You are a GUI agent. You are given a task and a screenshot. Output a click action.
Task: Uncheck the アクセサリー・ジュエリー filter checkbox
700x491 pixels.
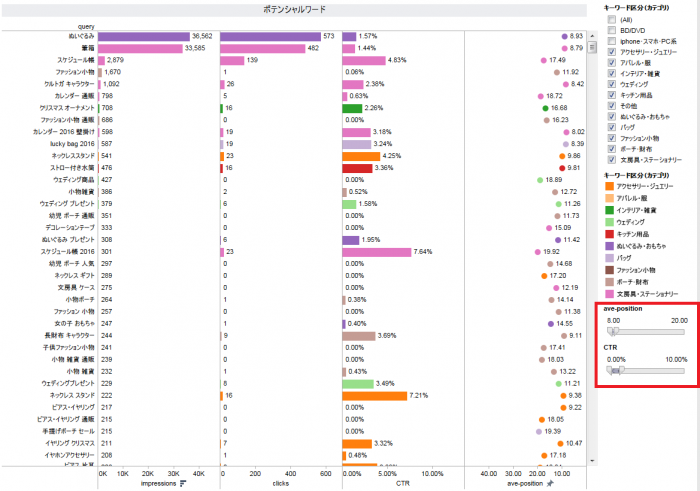(x=612, y=52)
